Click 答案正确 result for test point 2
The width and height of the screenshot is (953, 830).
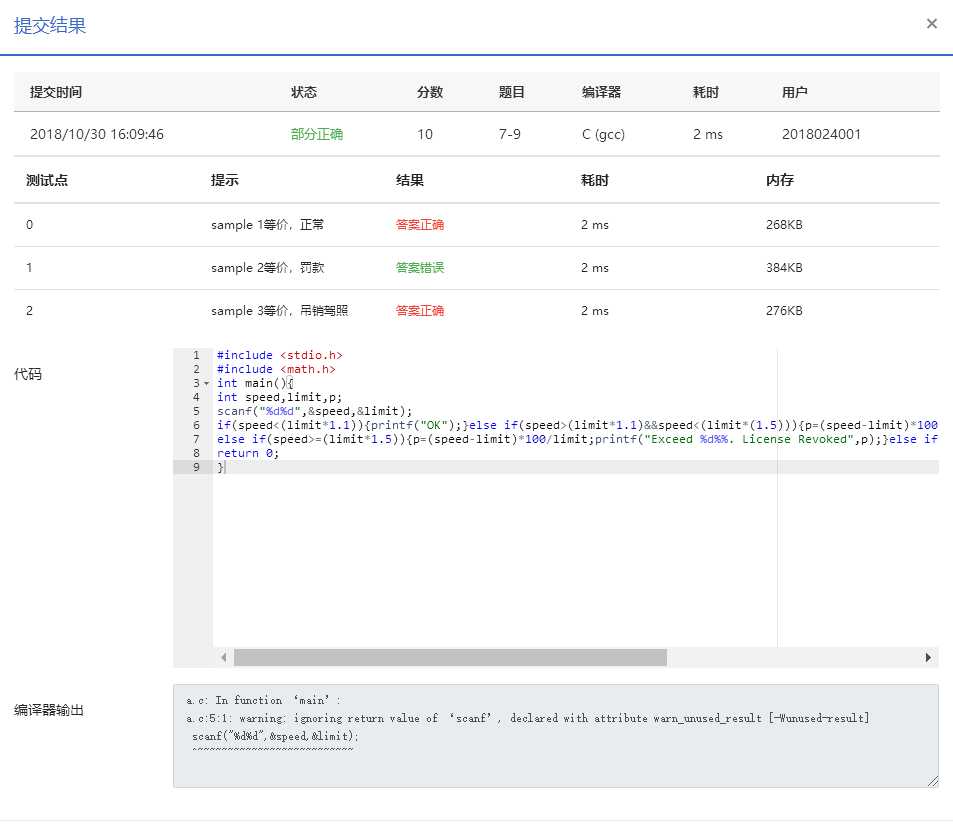(419, 311)
